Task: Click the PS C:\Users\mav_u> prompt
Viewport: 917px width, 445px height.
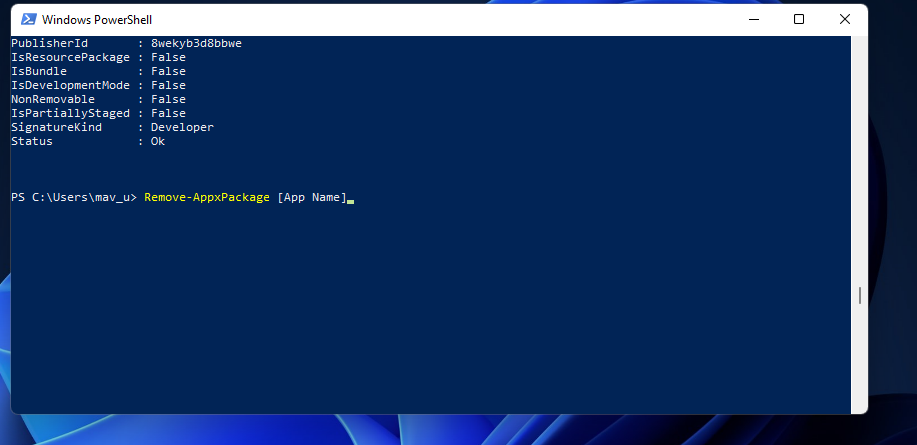Action: (x=74, y=197)
